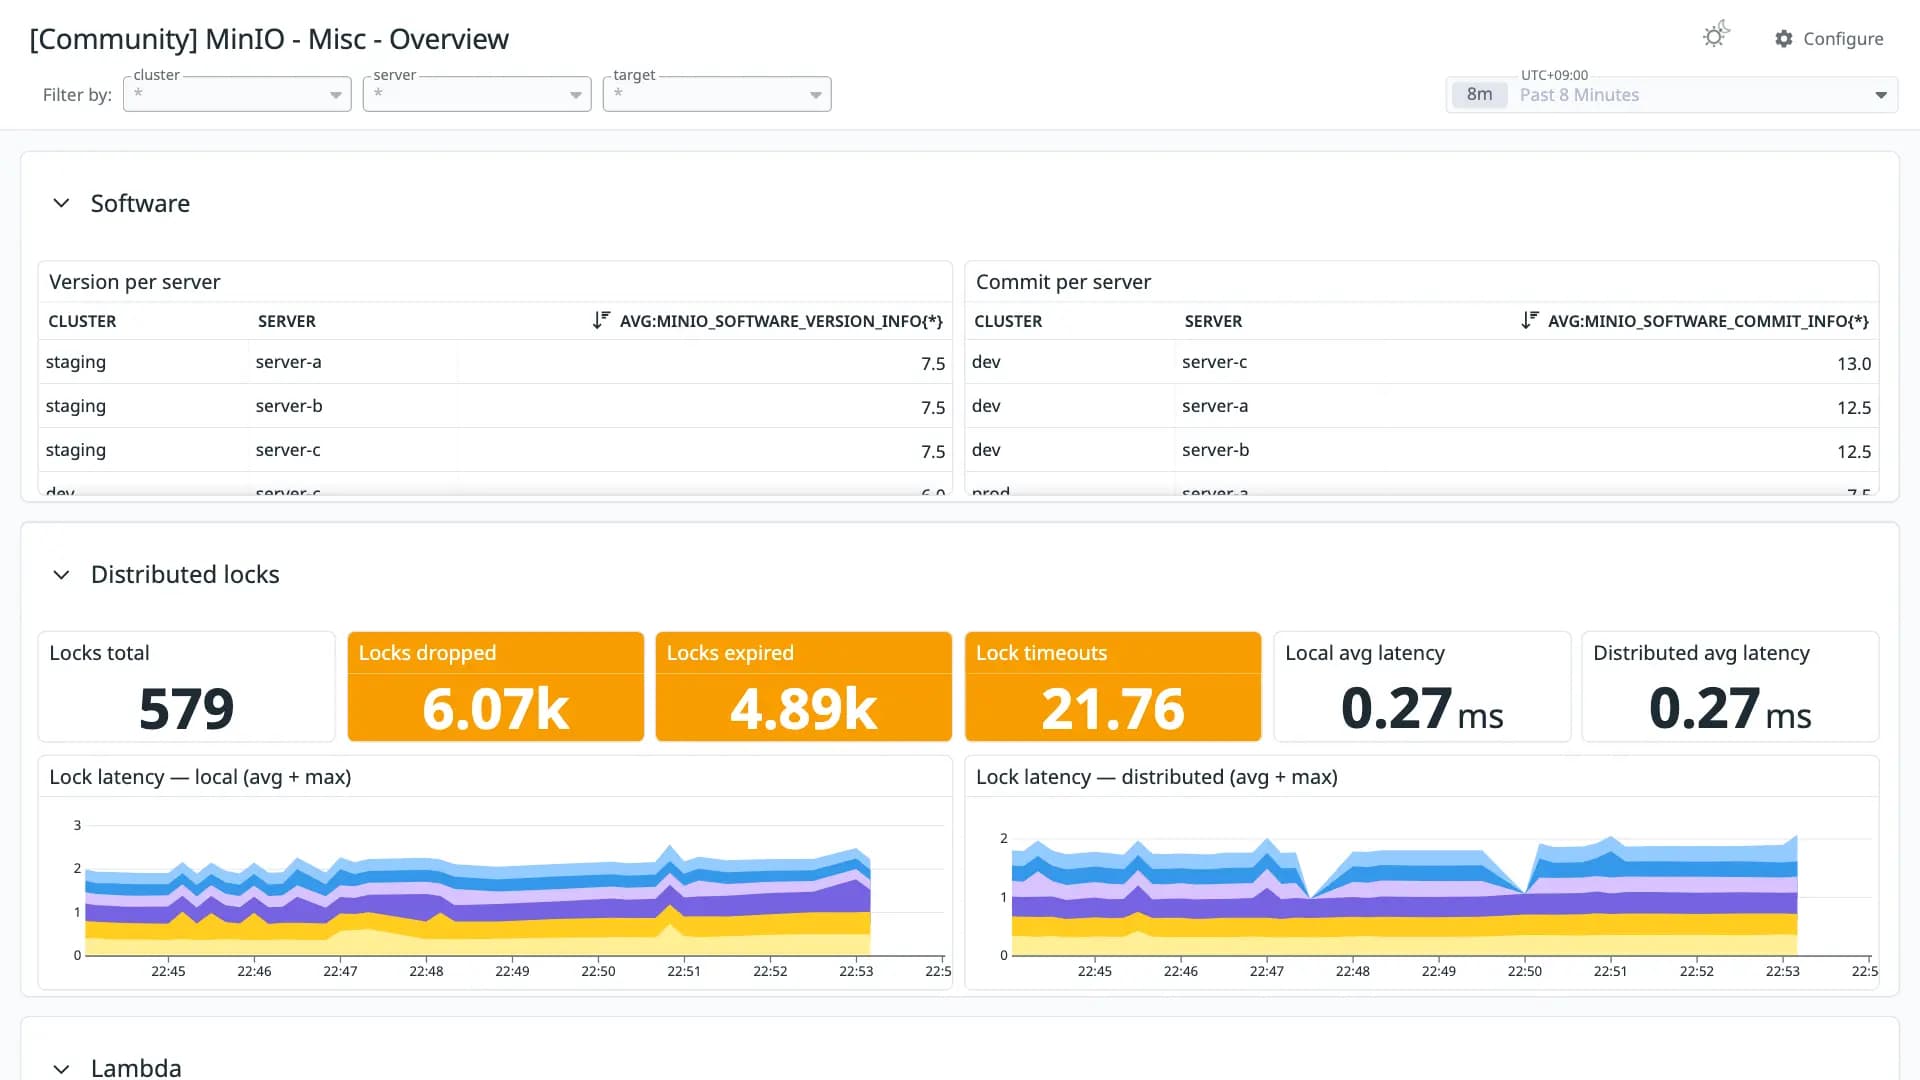Click the Local avg latency value
This screenshot has height=1080, width=1920.
[1422, 709]
